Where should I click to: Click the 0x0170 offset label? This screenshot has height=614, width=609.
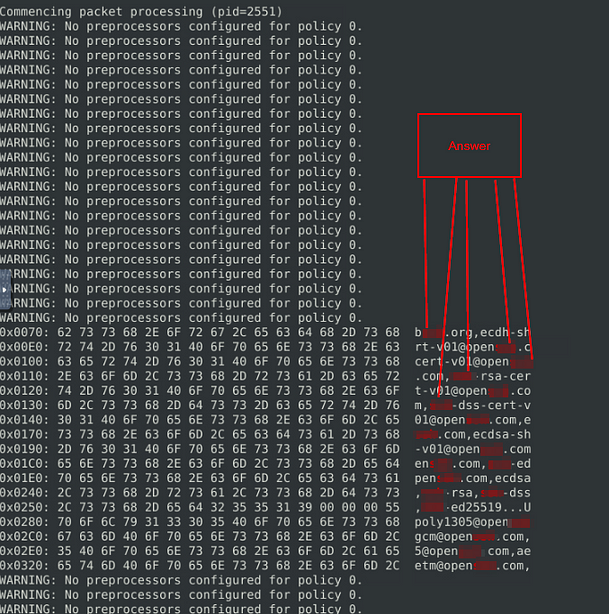pos(25,435)
